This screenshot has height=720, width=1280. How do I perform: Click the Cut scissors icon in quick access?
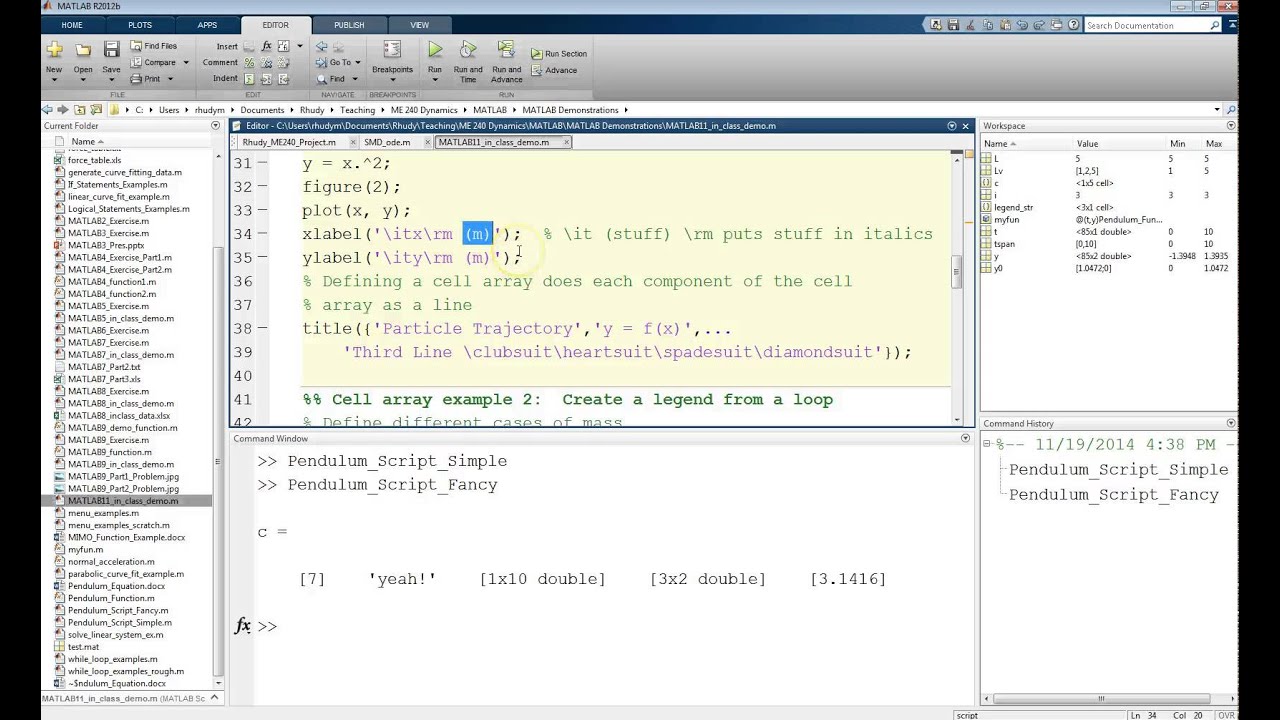coord(970,25)
